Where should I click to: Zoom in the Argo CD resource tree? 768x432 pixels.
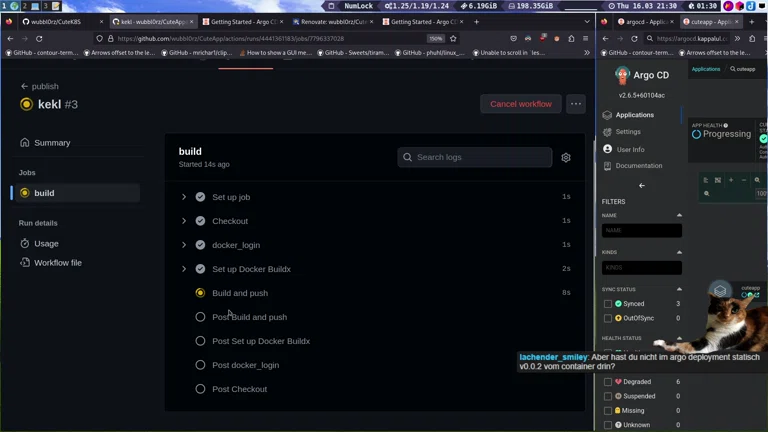[x=731, y=180]
